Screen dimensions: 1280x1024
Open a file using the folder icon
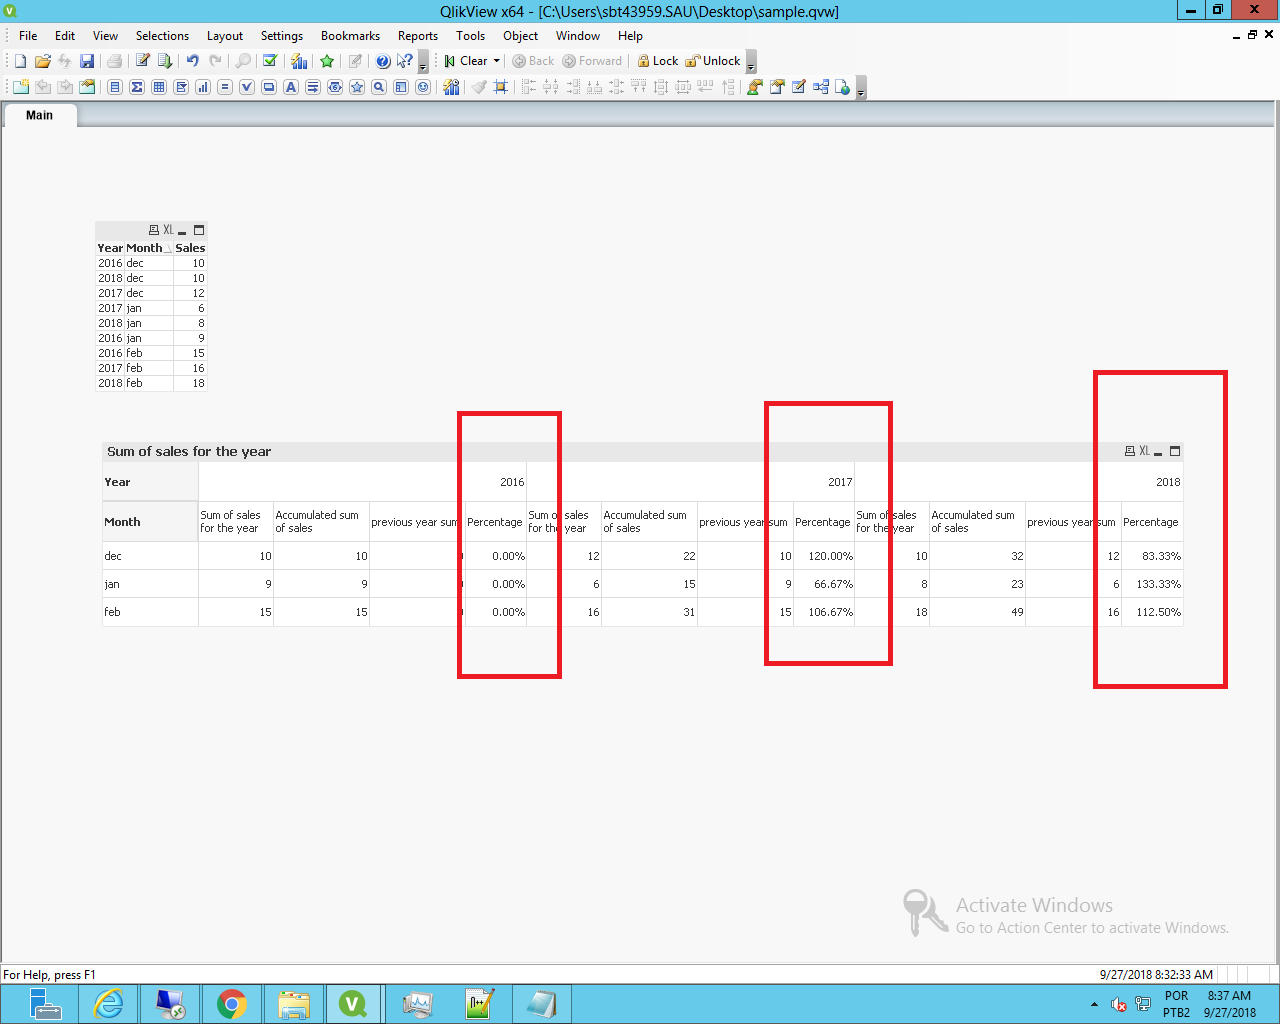(x=42, y=61)
